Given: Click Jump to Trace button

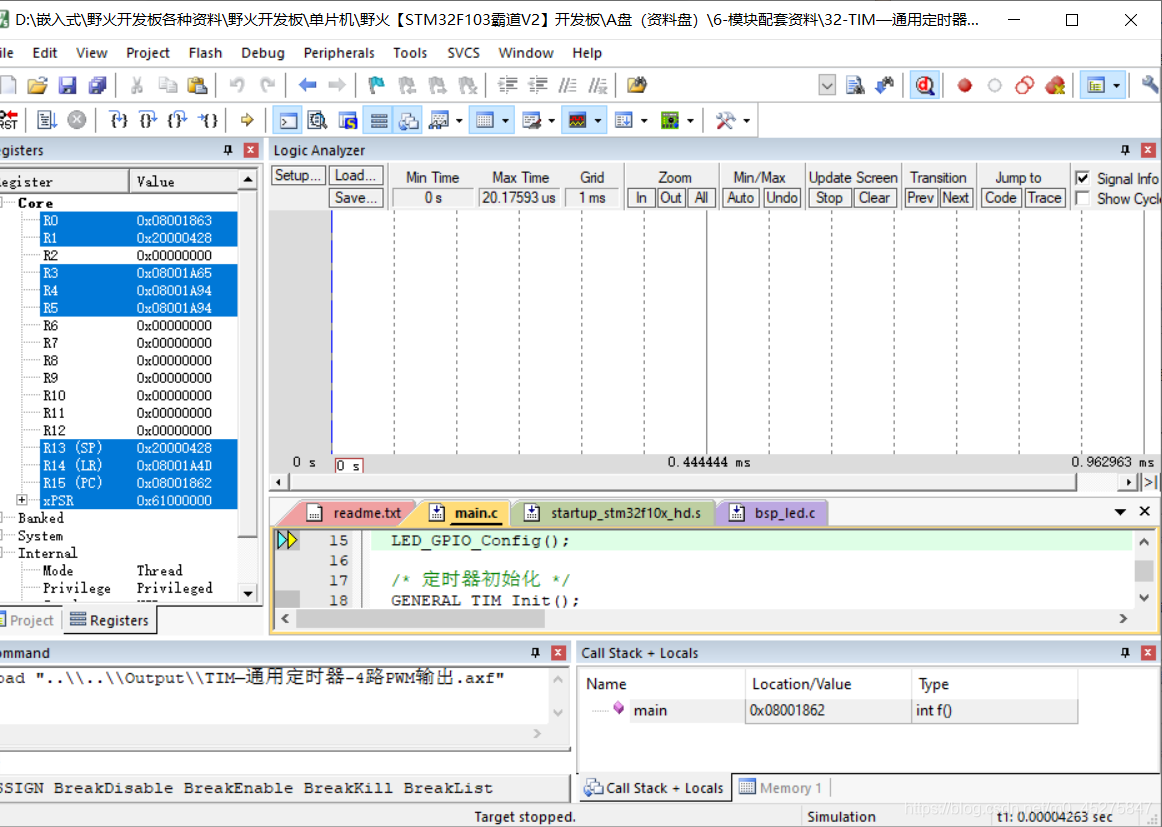Looking at the screenshot, I should click(x=1045, y=198).
